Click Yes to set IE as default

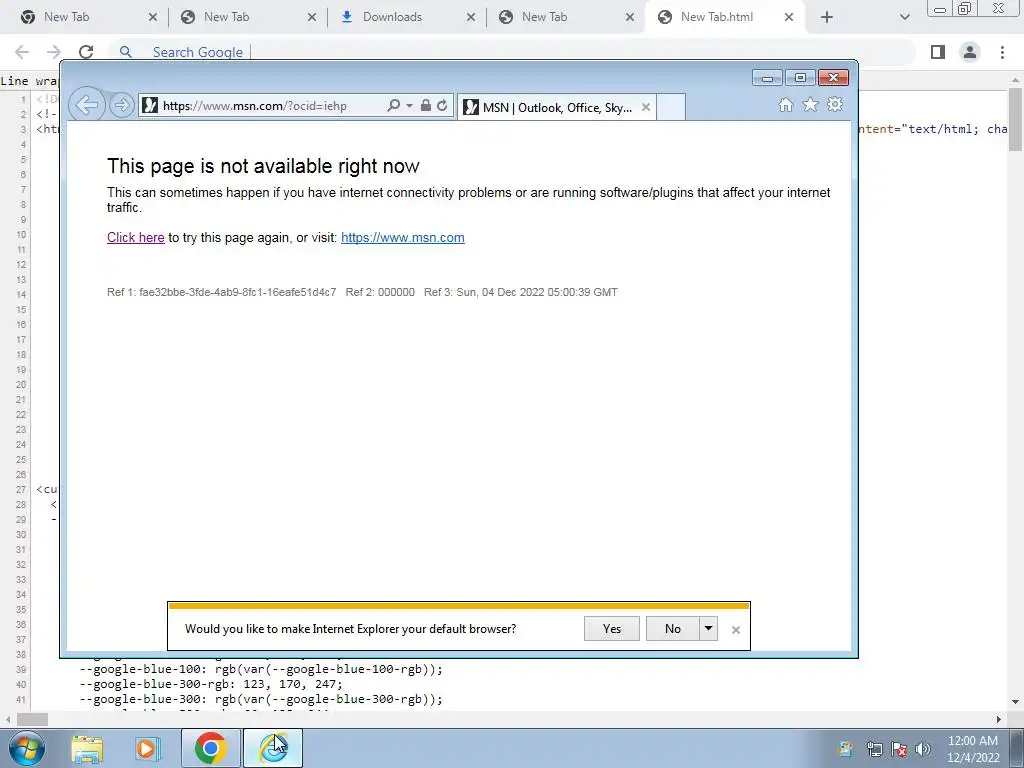612,629
